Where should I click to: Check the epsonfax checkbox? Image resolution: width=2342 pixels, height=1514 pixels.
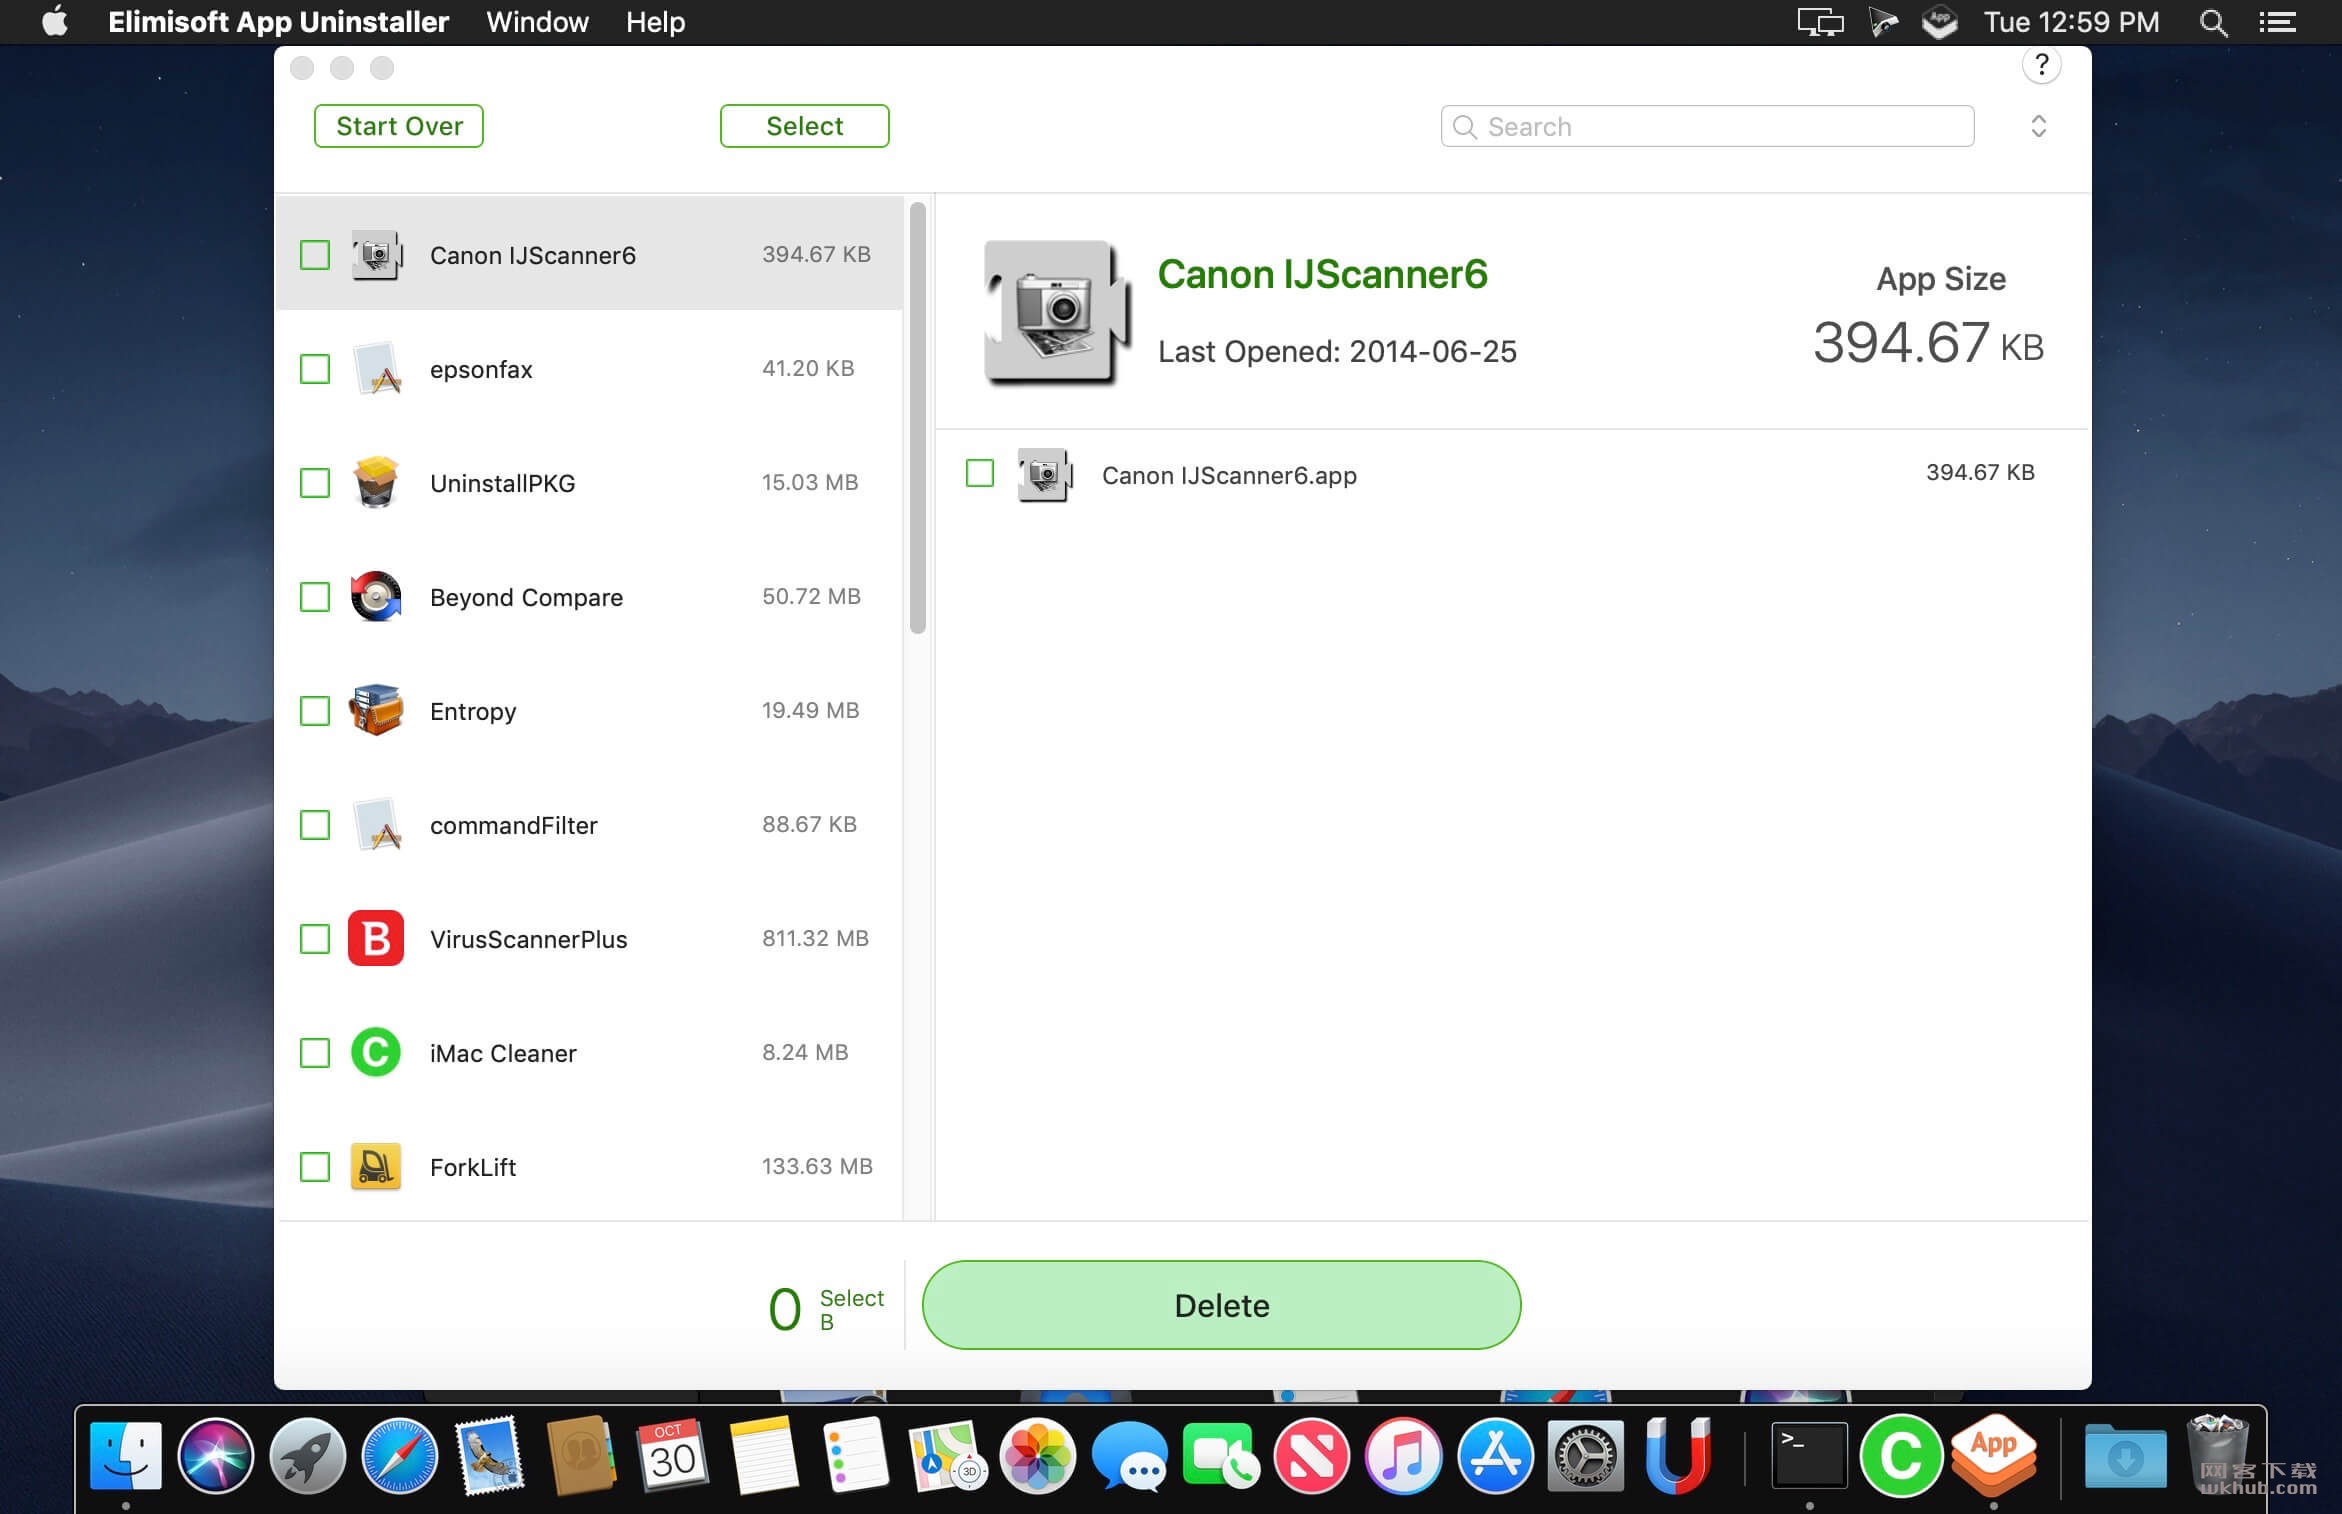coord(315,369)
